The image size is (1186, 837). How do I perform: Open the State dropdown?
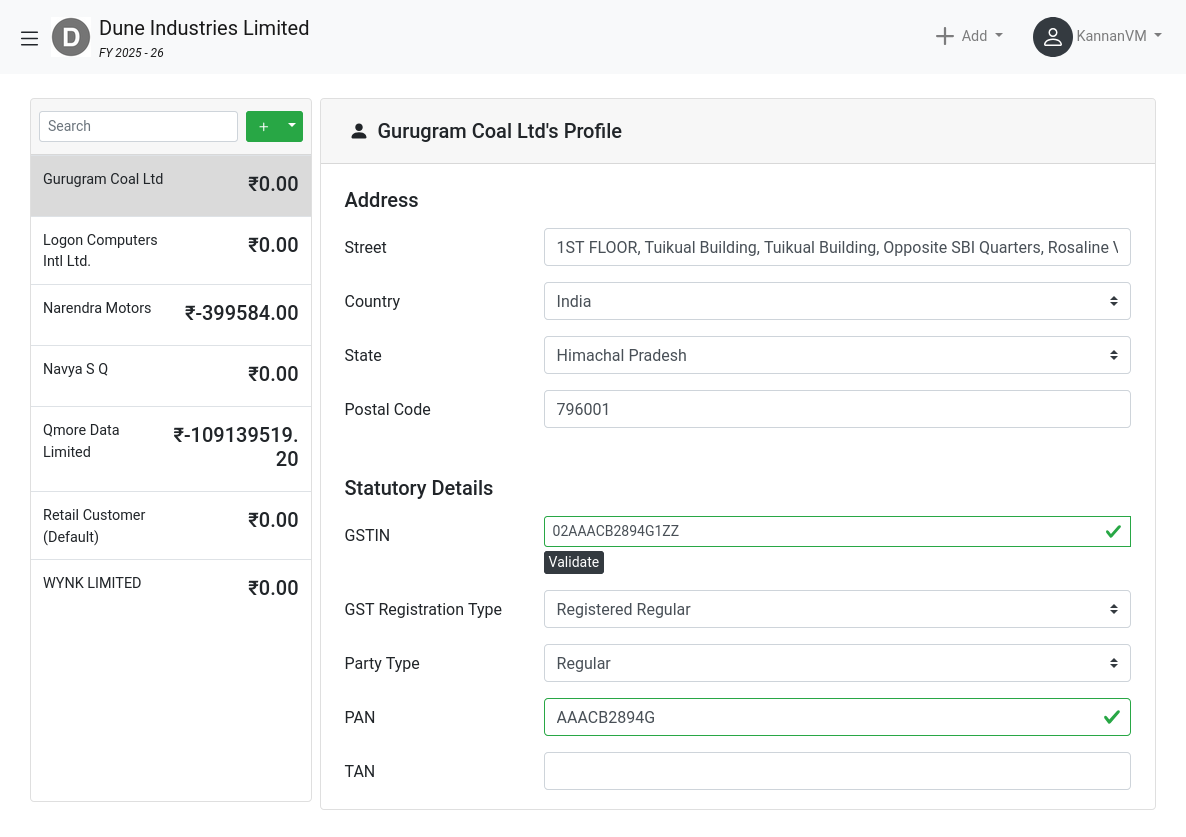(x=837, y=355)
